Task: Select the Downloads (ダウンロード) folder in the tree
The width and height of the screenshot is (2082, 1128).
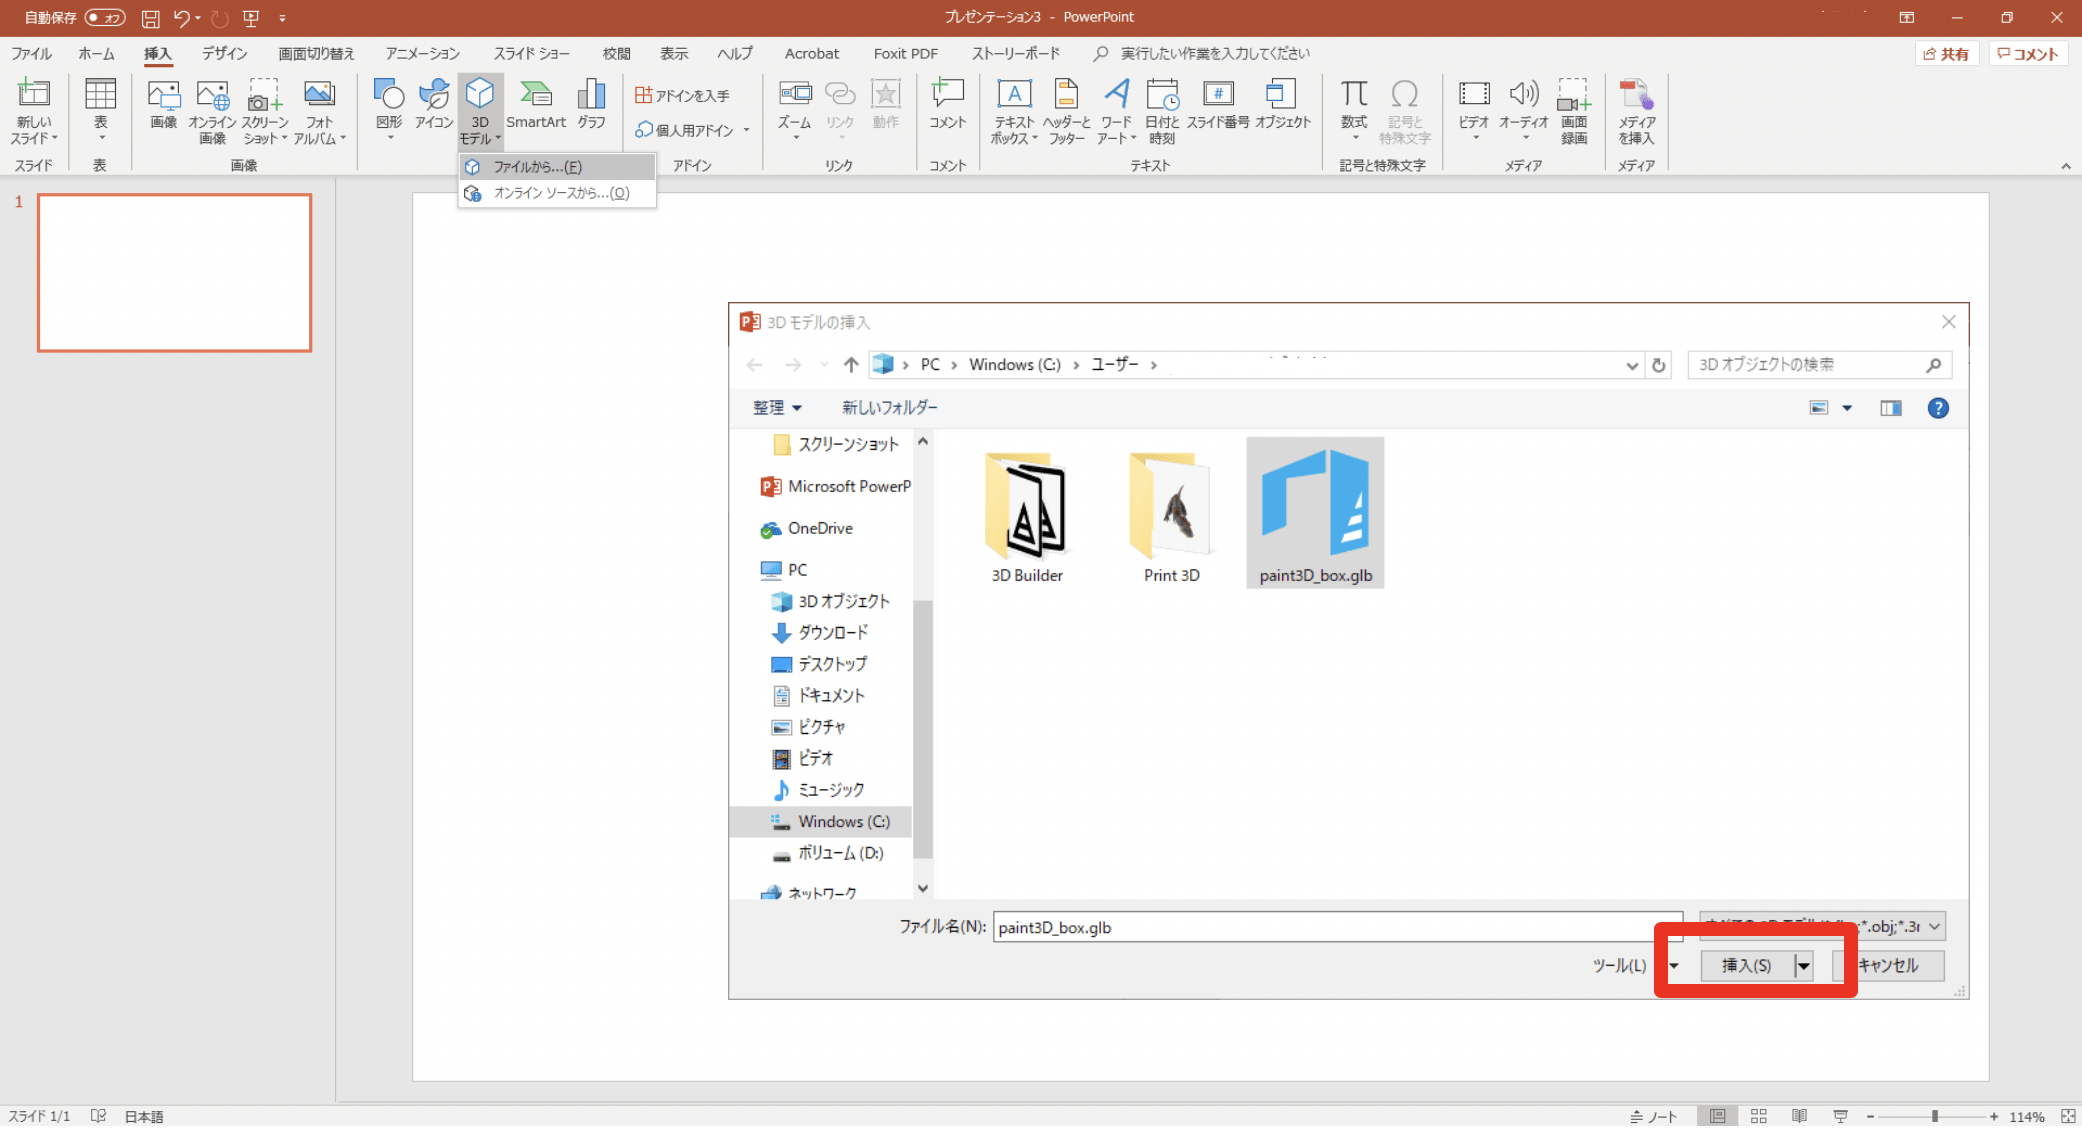Action: tap(832, 633)
